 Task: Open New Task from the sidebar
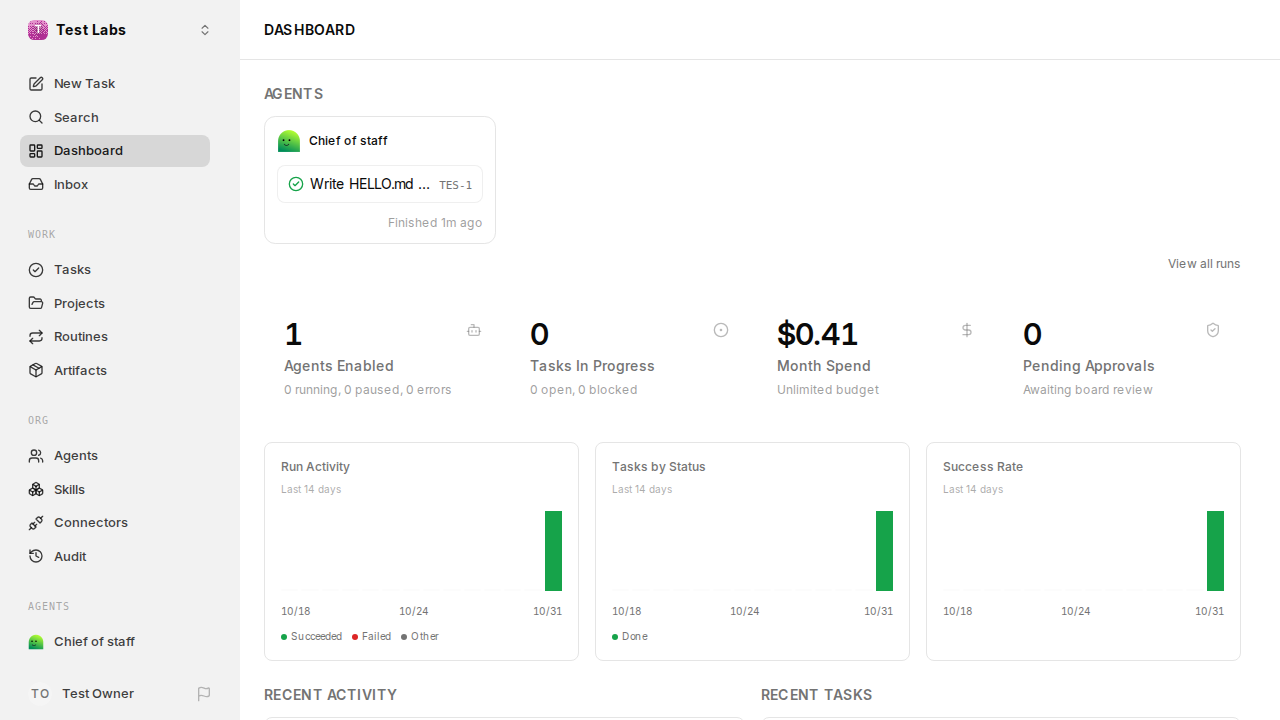pos(115,84)
